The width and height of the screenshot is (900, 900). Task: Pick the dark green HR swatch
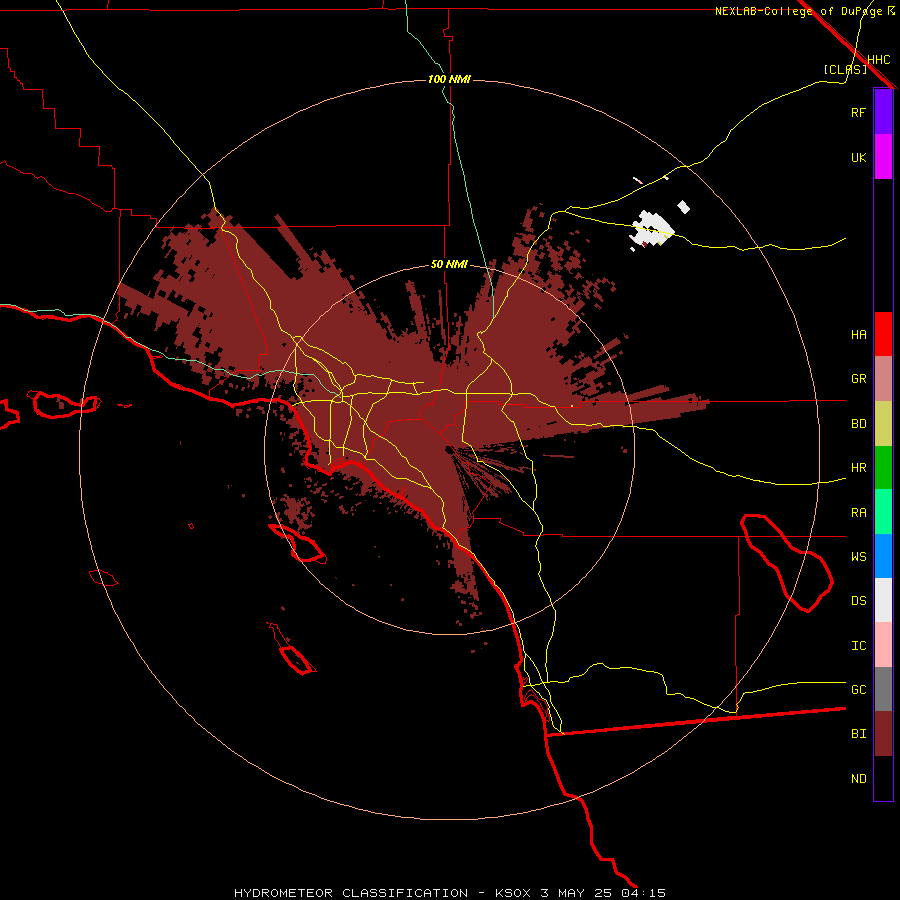coord(883,467)
